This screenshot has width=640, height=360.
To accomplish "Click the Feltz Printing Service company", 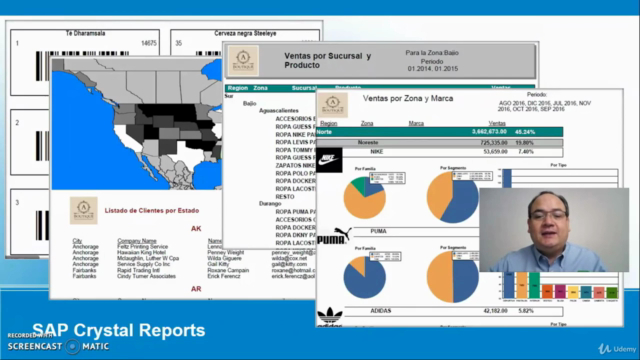I will (142, 247).
